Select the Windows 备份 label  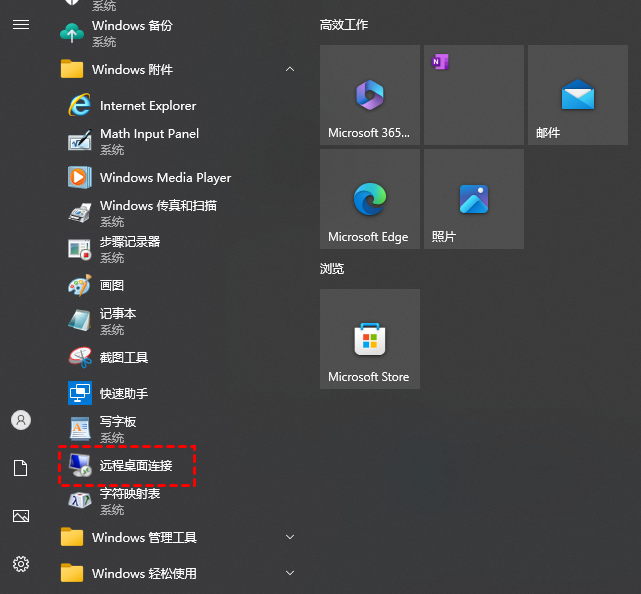132,26
